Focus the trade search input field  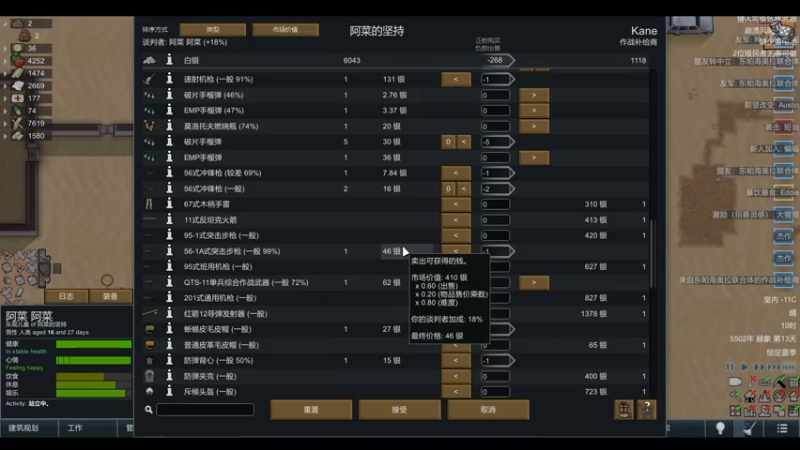(205, 409)
